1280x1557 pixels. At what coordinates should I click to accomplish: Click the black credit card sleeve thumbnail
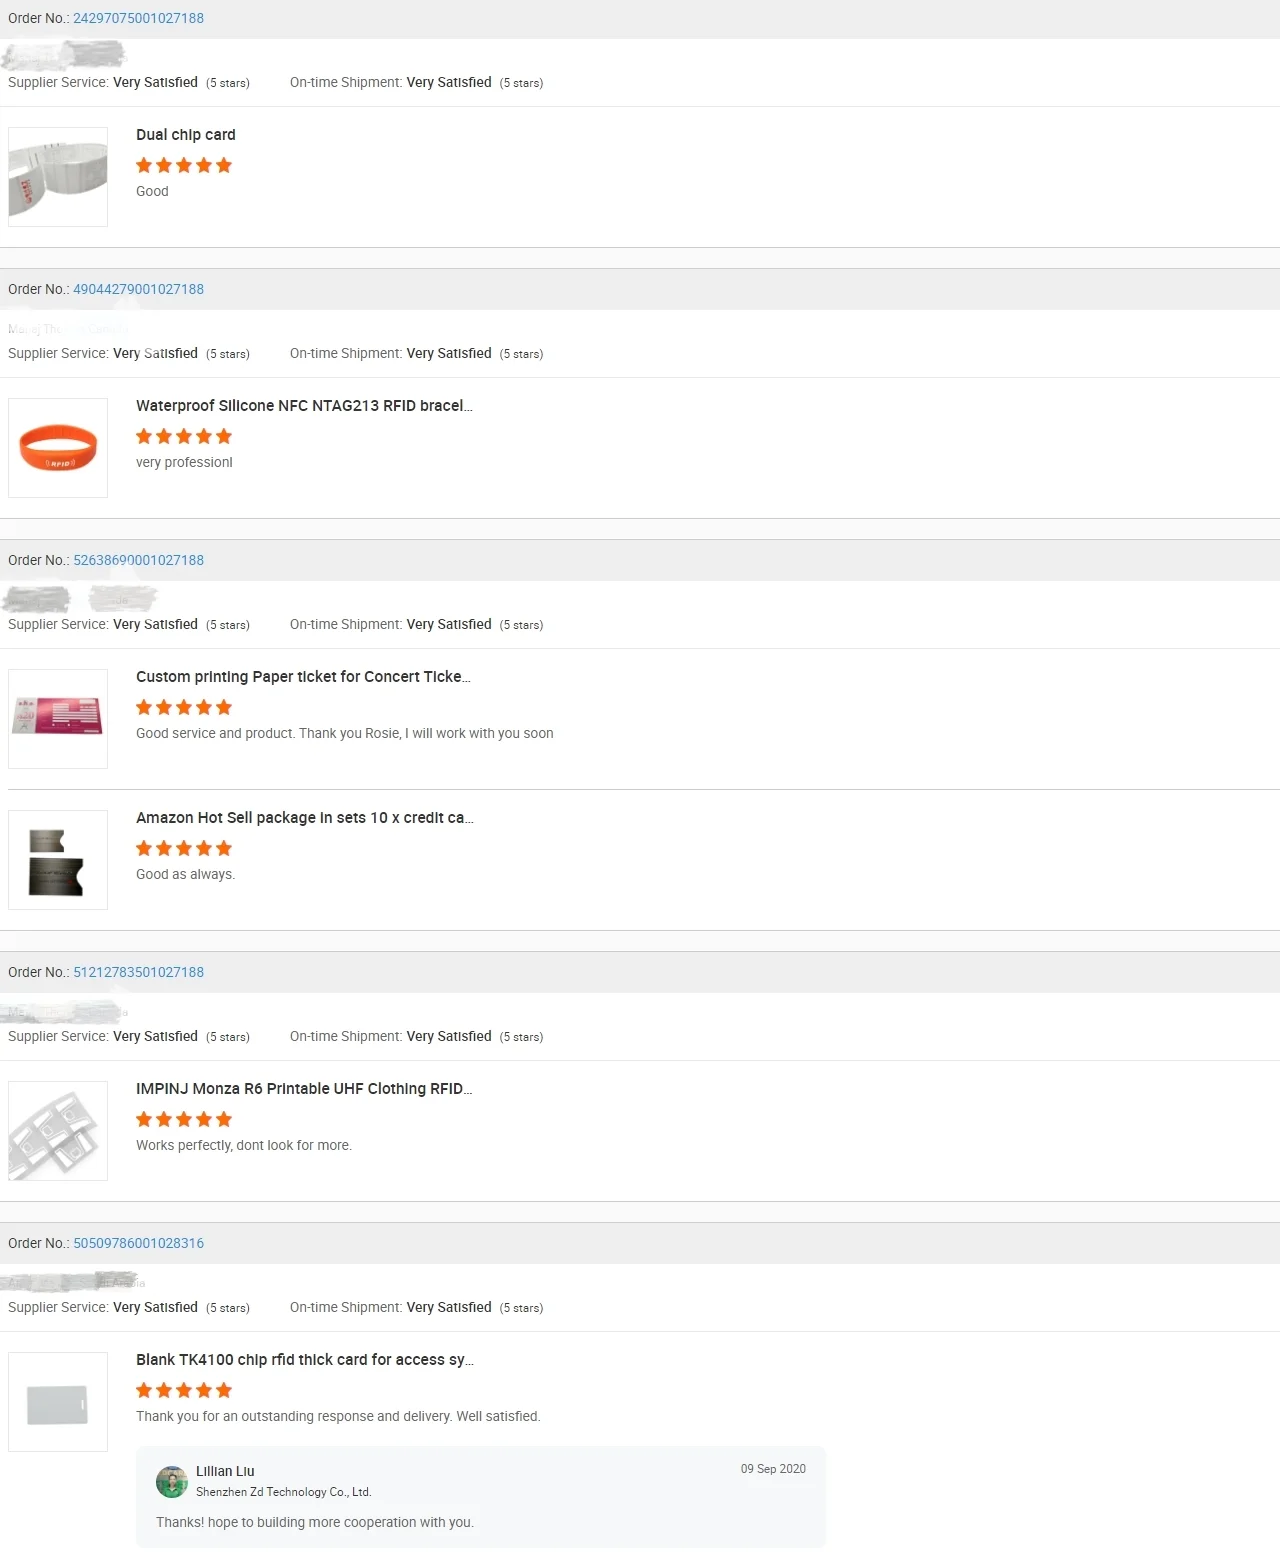pos(58,860)
